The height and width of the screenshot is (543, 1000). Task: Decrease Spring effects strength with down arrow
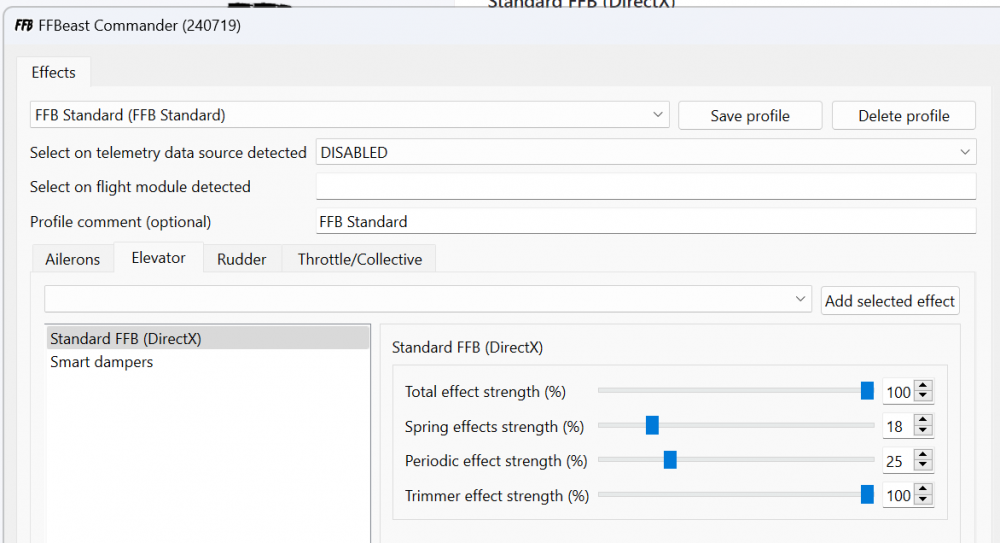pyautogui.click(x=923, y=432)
